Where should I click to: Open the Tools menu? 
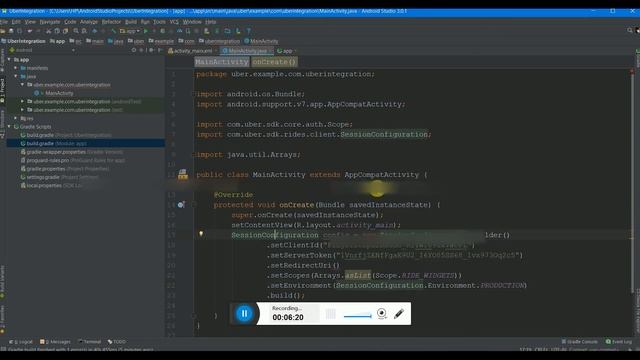(x=159, y=22)
